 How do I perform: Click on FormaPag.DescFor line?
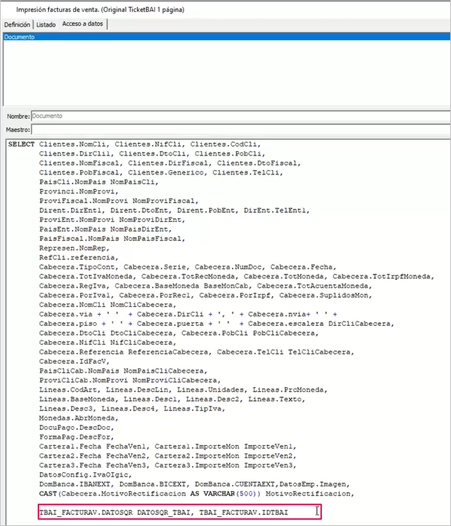click(x=77, y=437)
